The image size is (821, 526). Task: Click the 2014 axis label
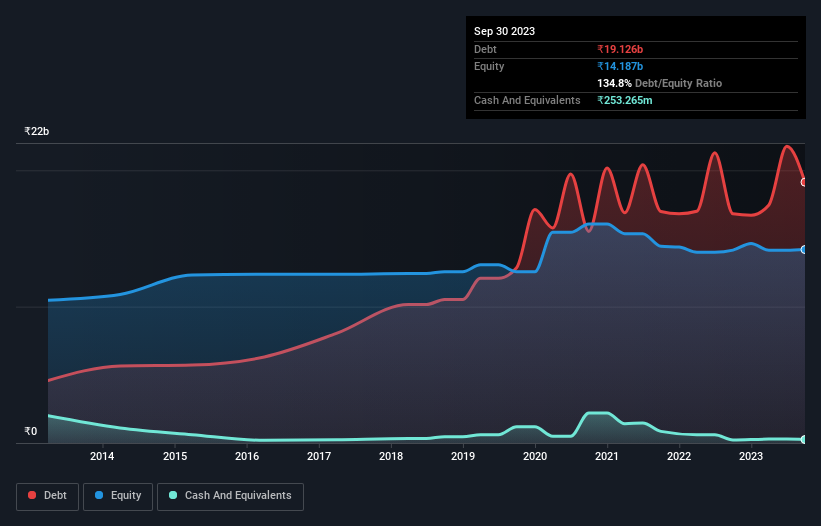point(102,456)
